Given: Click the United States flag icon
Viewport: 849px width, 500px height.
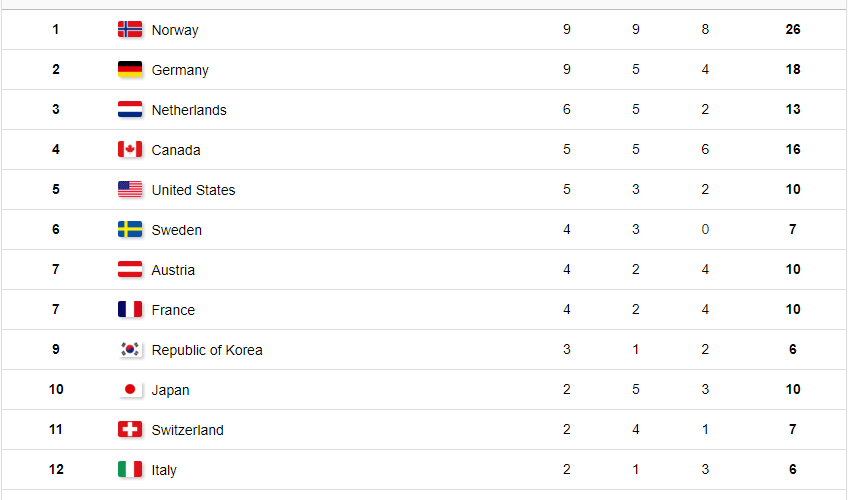Looking at the screenshot, I should pos(130,190).
